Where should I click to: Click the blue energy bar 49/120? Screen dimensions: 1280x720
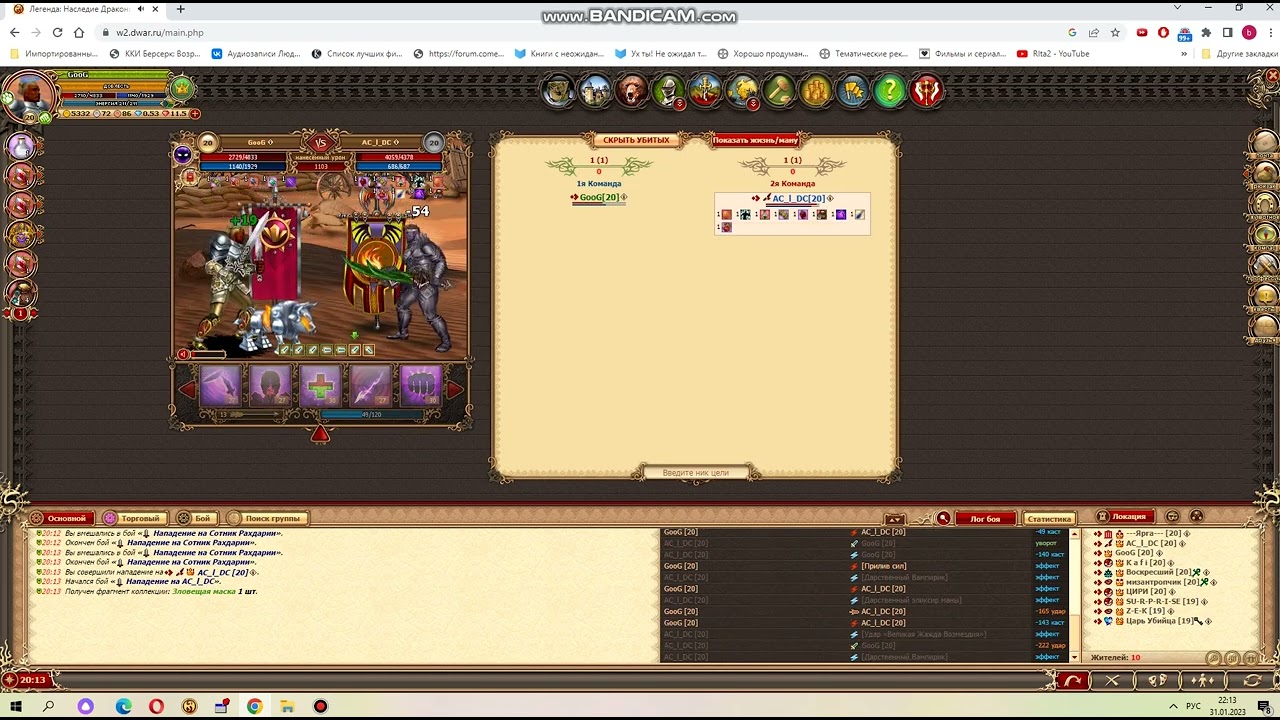point(371,414)
